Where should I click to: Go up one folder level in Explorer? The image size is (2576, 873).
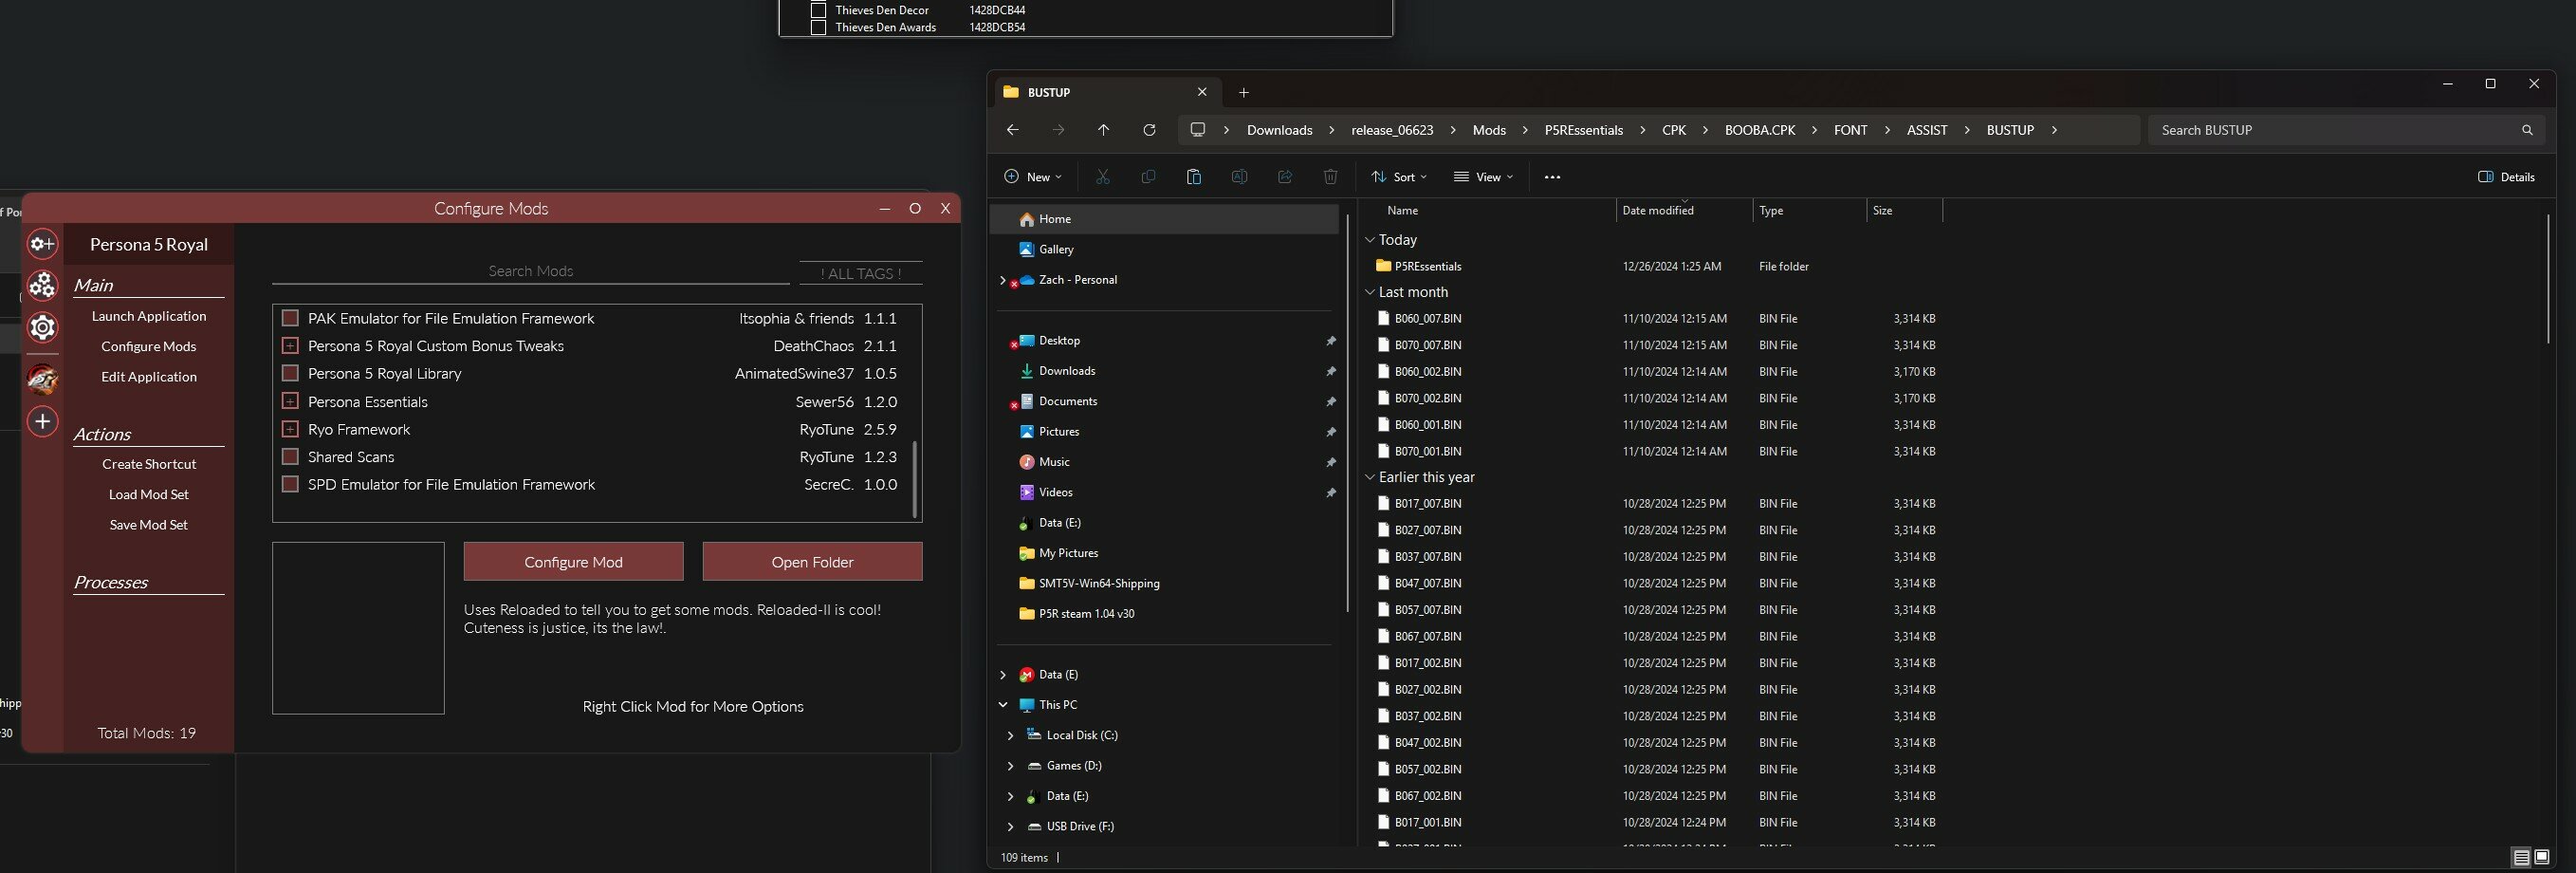point(1103,130)
